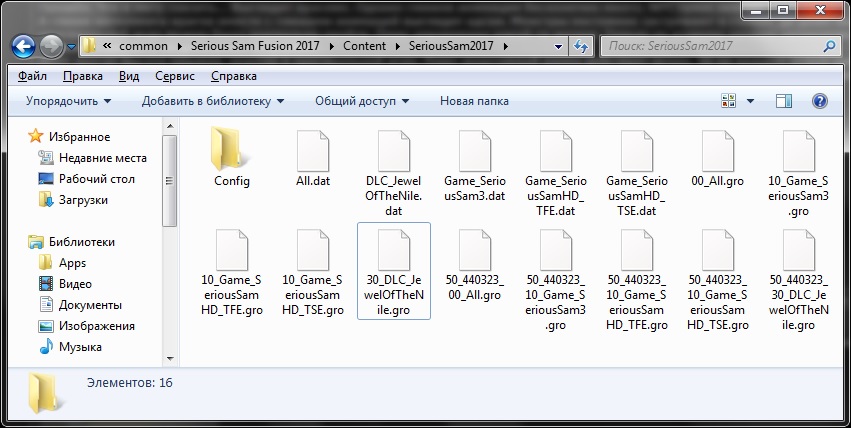Click the search magnifier icon

click(x=829, y=46)
